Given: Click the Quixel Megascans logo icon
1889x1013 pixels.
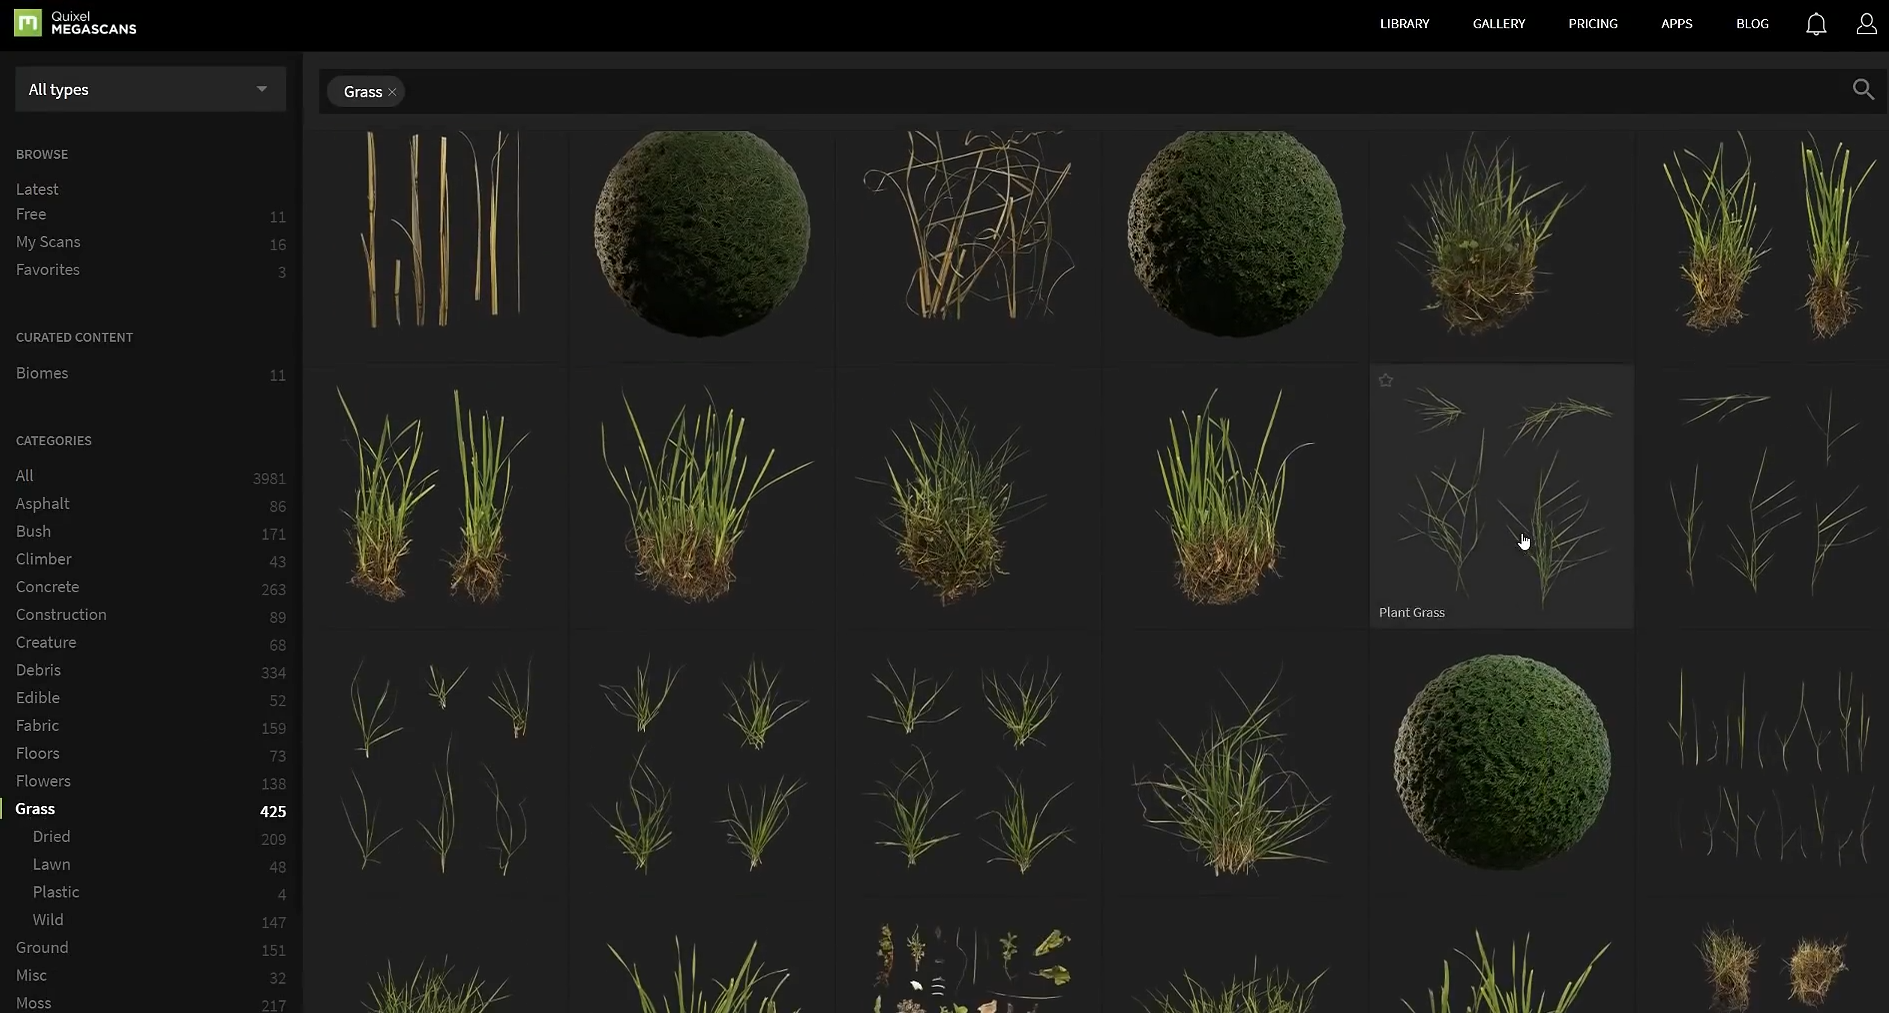Looking at the screenshot, I should click(28, 23).
